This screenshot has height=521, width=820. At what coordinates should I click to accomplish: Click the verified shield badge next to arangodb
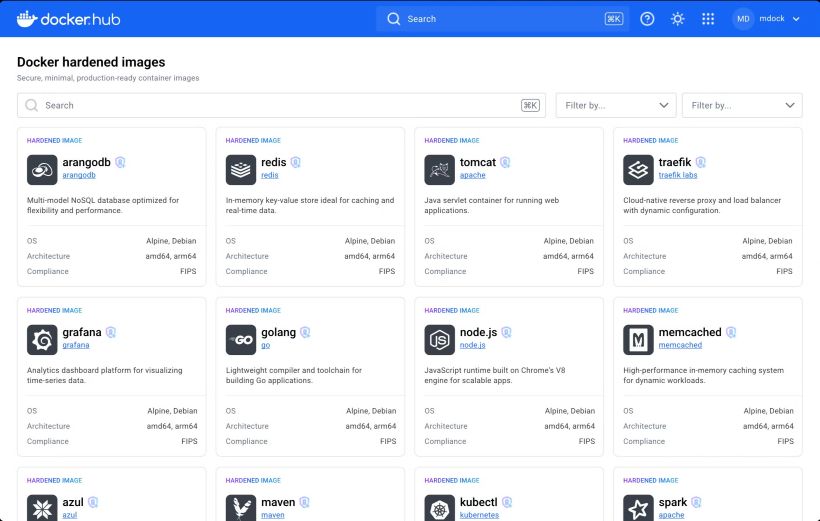click(x=120, y=162)
